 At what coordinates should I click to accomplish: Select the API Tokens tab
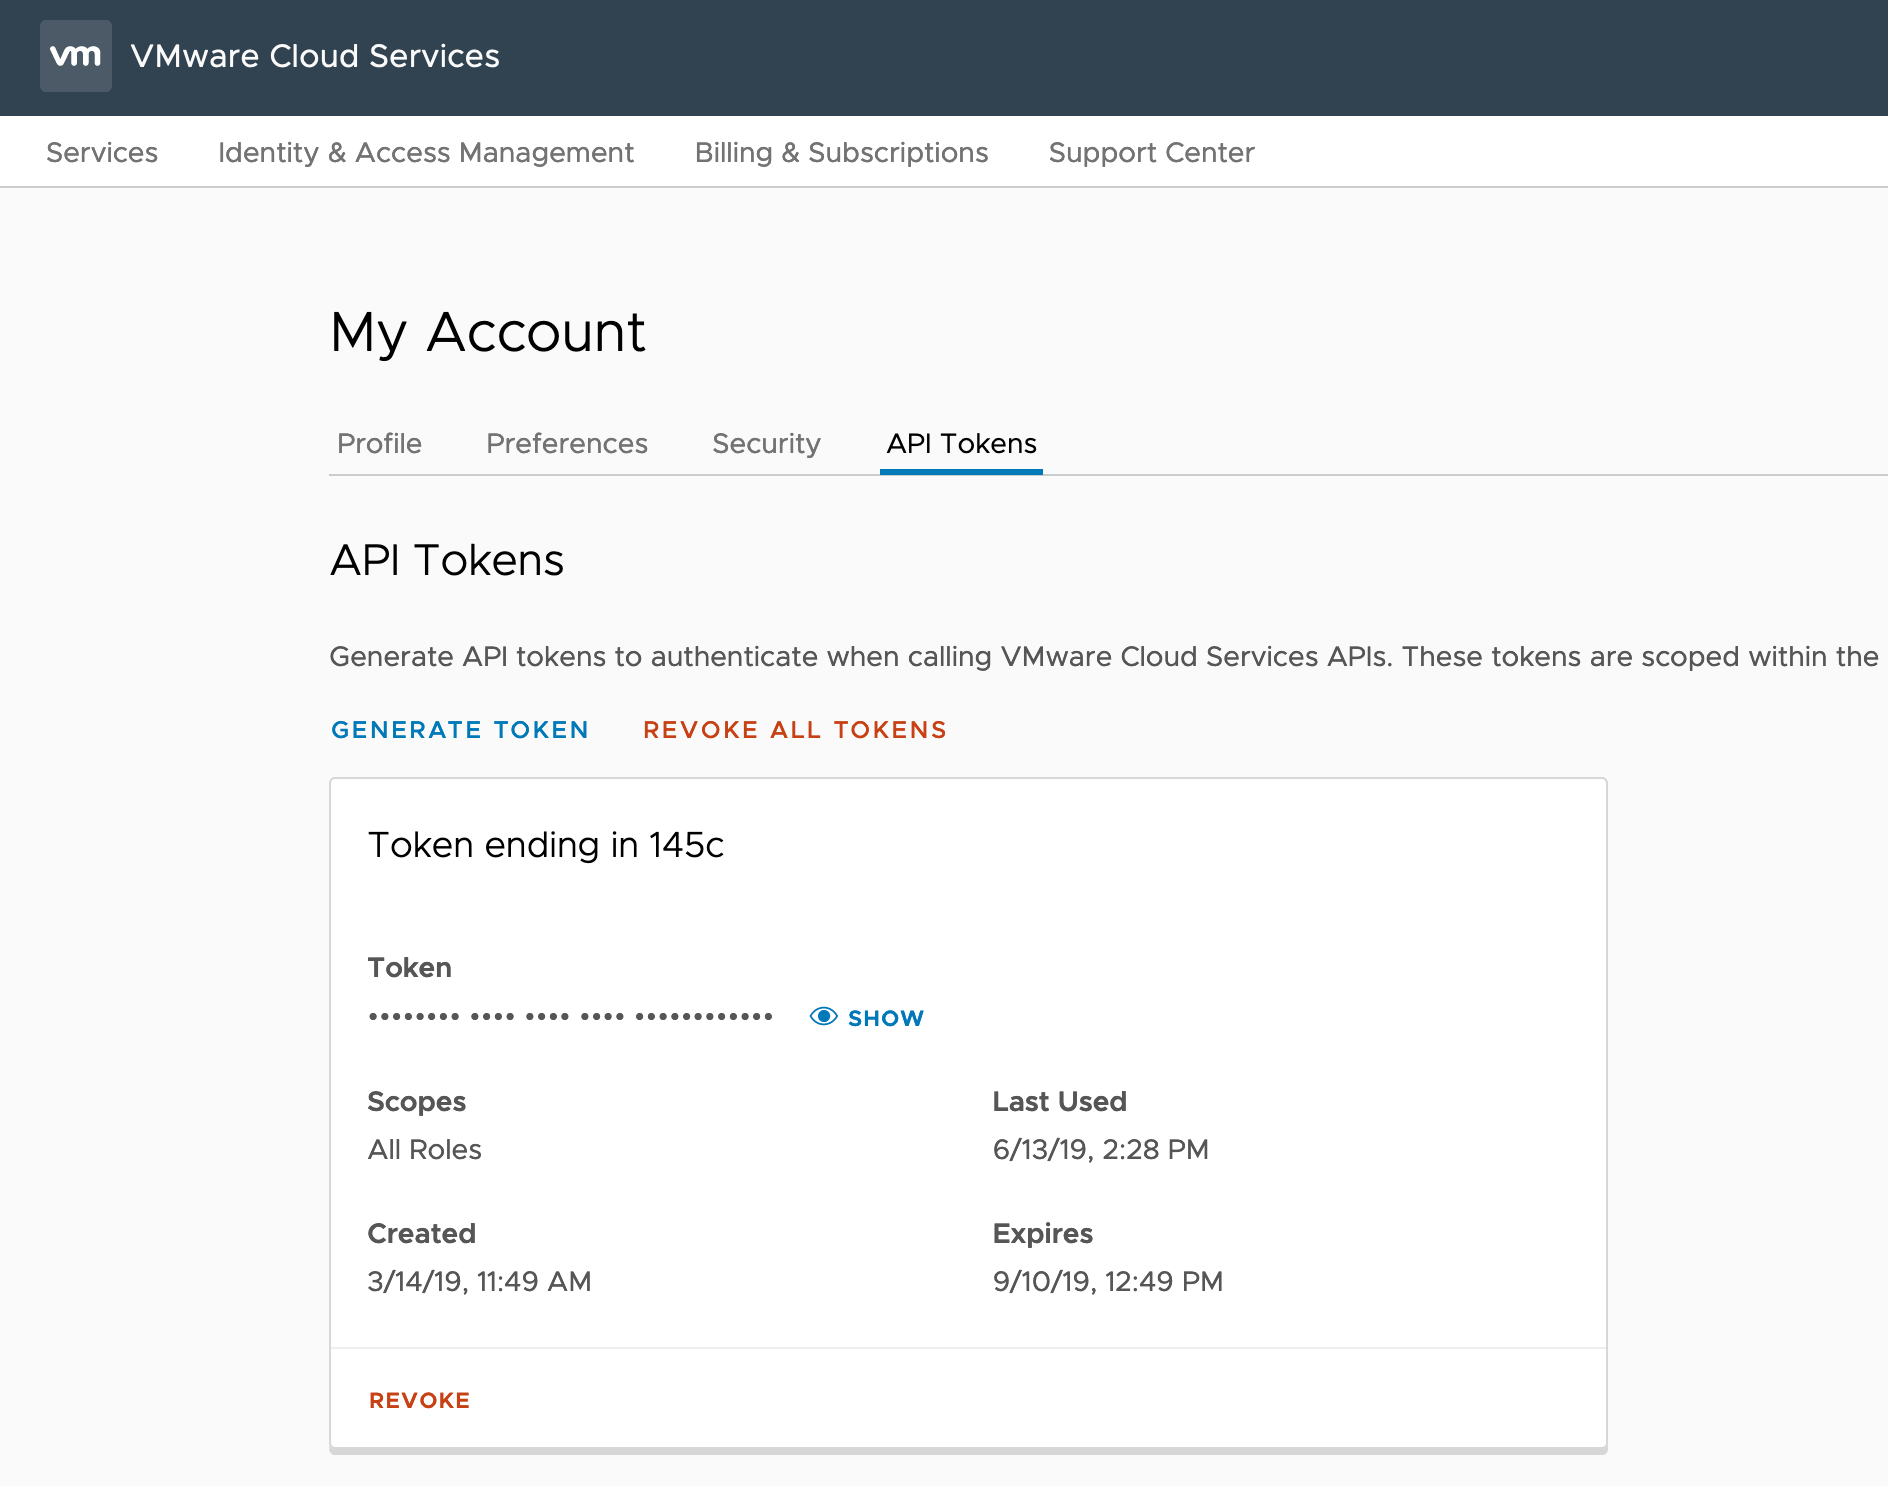pos(961,443)
